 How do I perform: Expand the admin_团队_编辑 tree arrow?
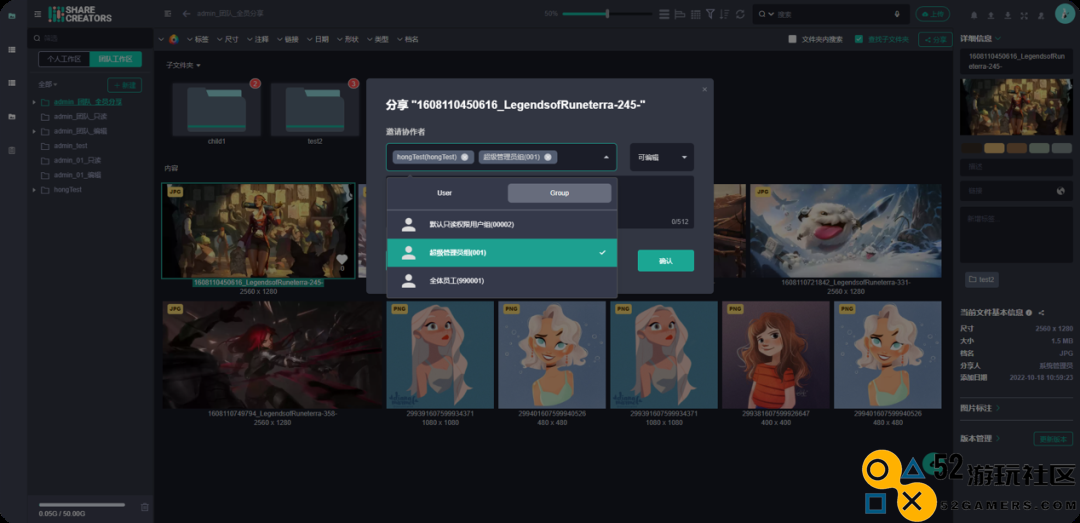34,131
